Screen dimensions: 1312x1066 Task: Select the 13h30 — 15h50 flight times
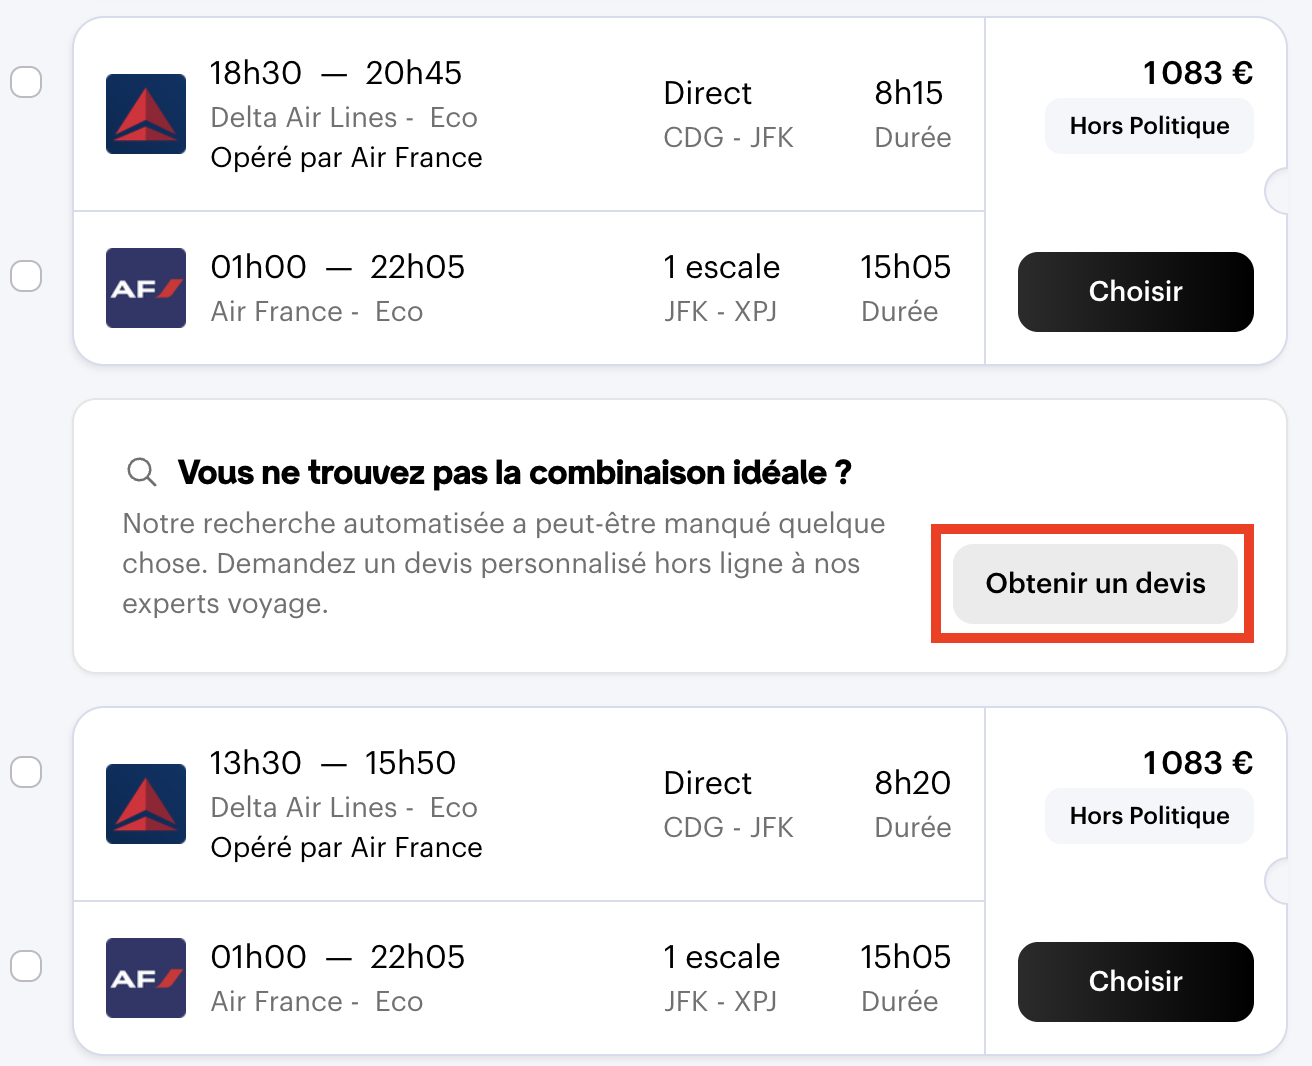pos(333,763)
